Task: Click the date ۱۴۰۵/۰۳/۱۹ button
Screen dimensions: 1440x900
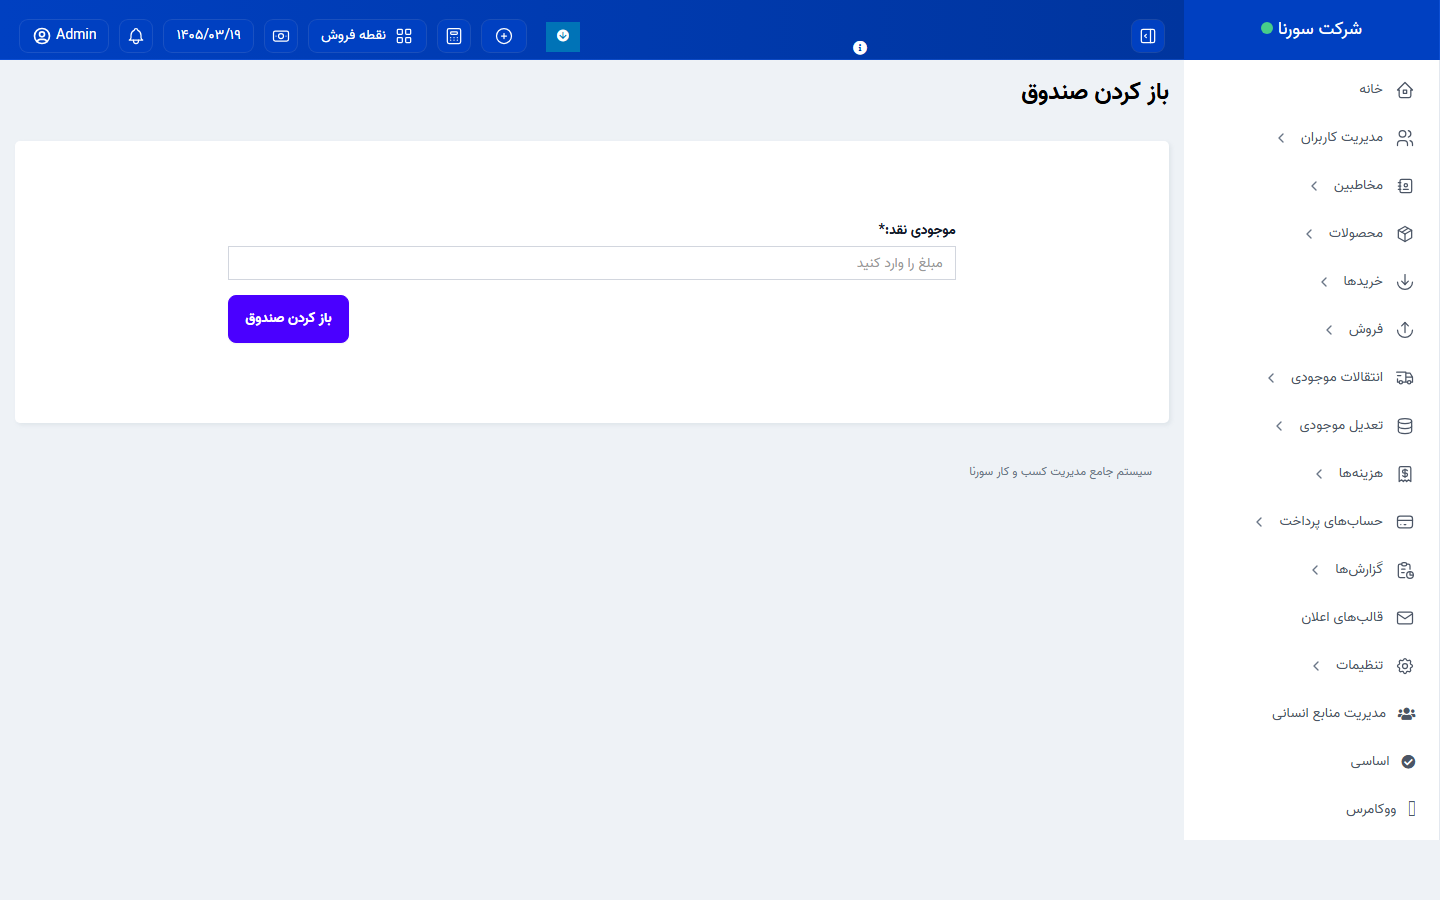Action: click(x=208, y=36)
